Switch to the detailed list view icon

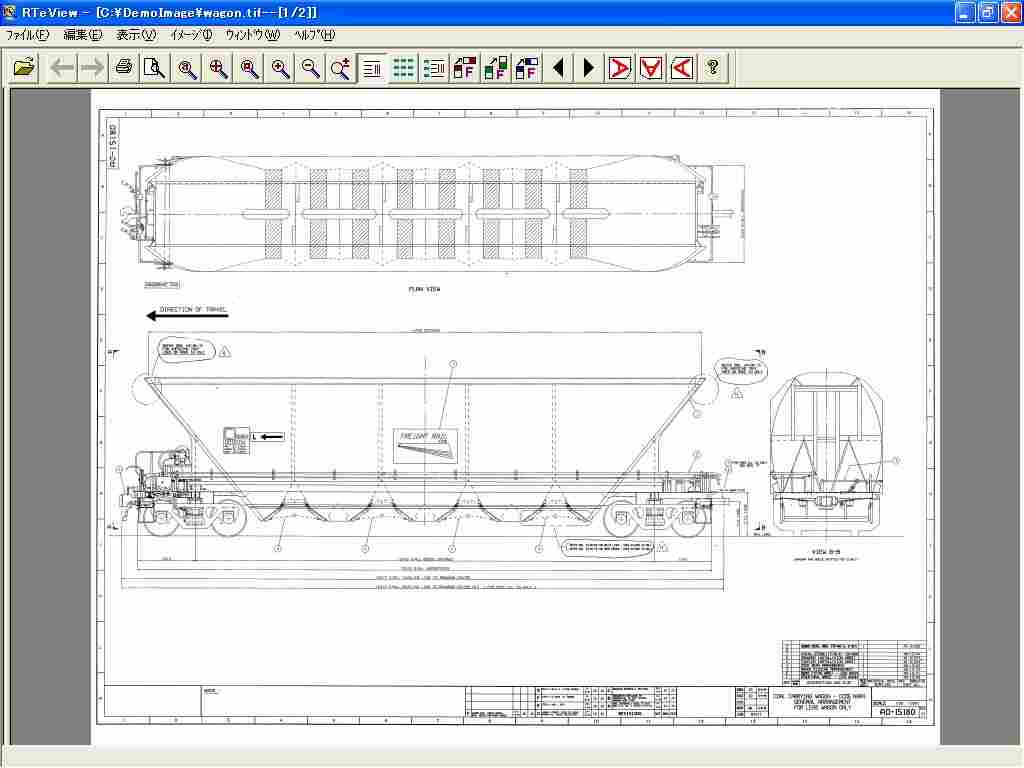click(x=434, y=67)
